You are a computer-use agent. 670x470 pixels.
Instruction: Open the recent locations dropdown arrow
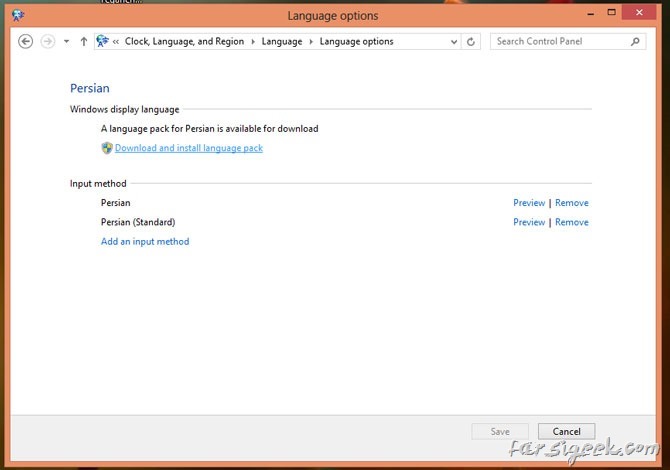pos(66,41)
